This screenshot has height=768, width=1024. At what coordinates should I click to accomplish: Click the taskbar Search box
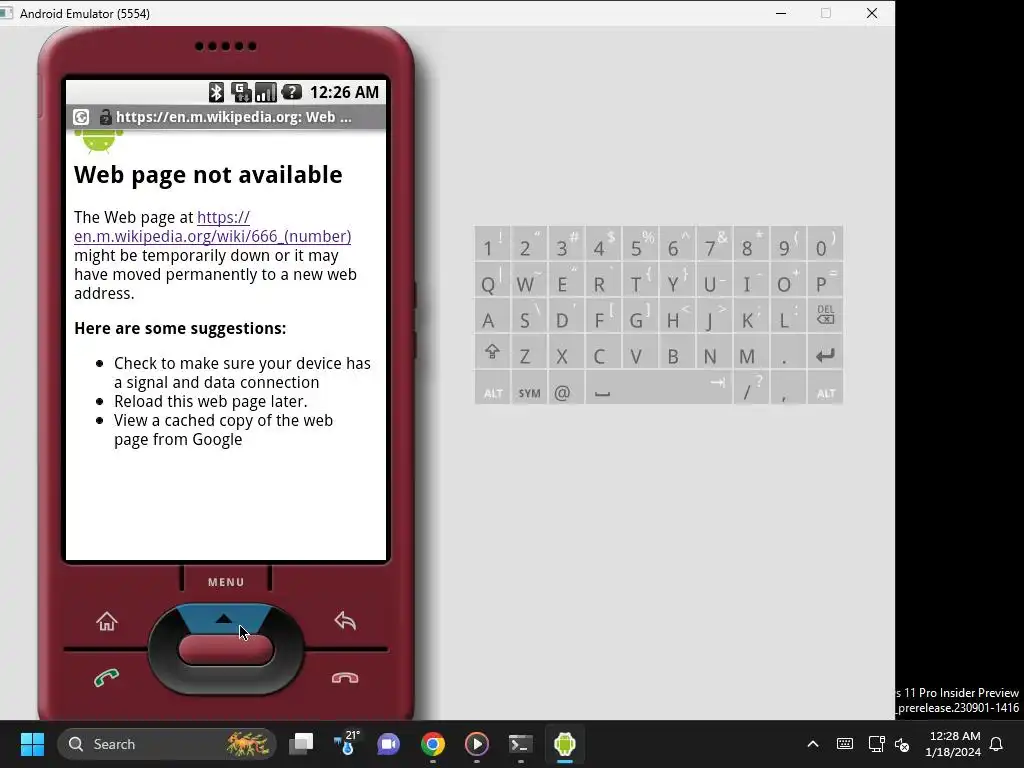167,744
